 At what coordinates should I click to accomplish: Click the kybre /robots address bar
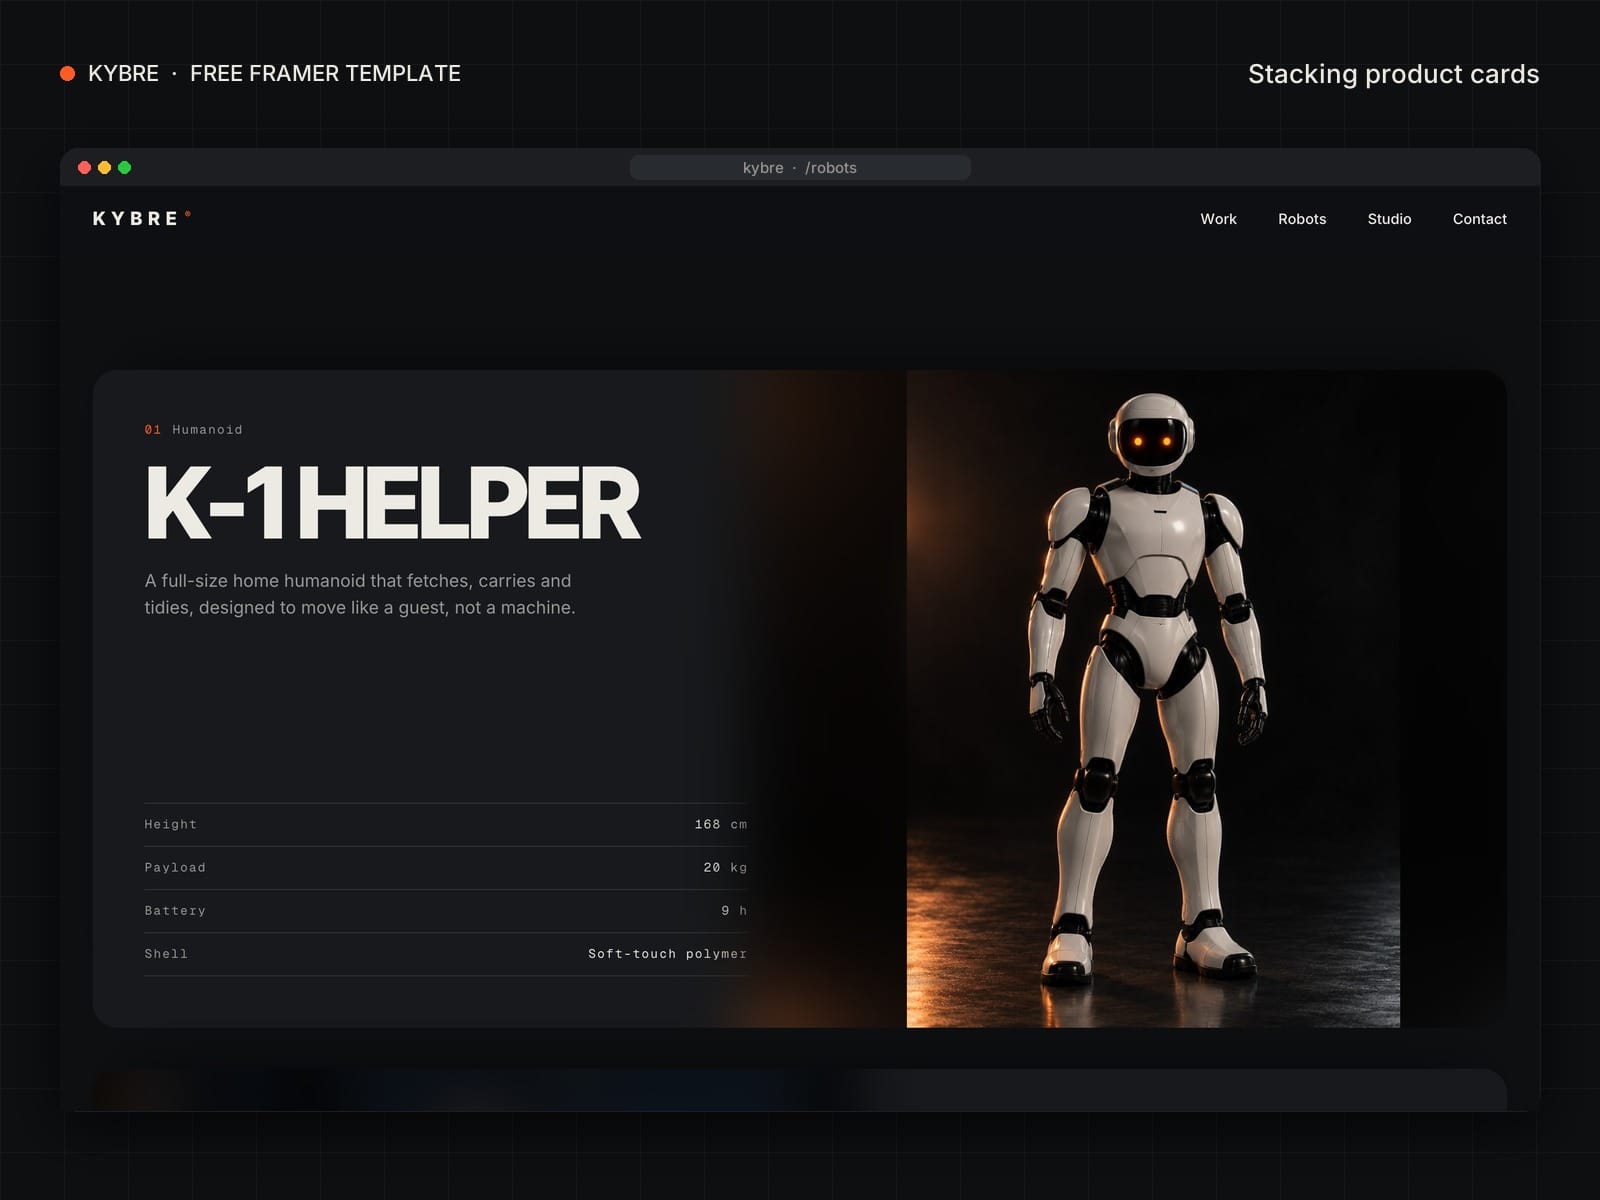click(x=800, y=167)
